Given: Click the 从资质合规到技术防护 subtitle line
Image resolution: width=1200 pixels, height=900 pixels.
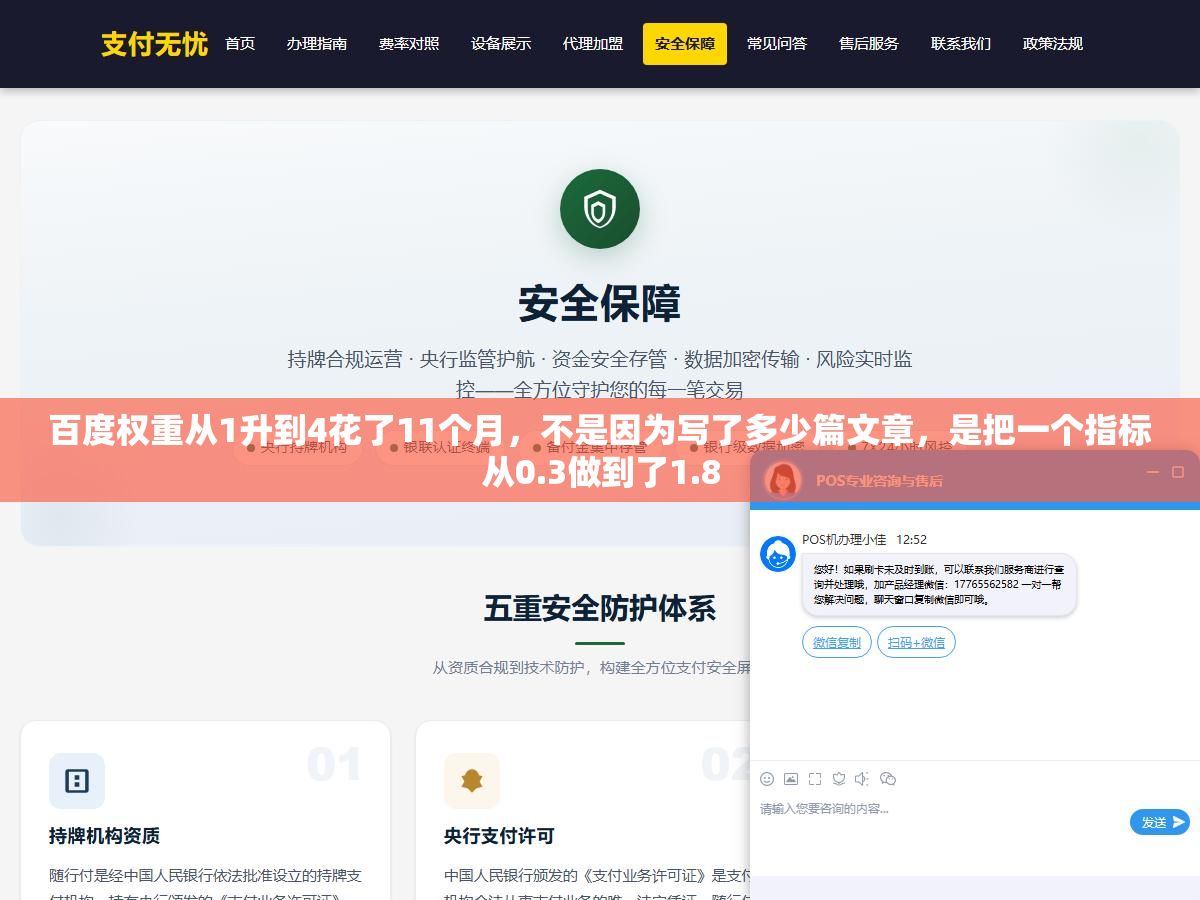Looking at the screenshot, I should [x=592, y=667].
